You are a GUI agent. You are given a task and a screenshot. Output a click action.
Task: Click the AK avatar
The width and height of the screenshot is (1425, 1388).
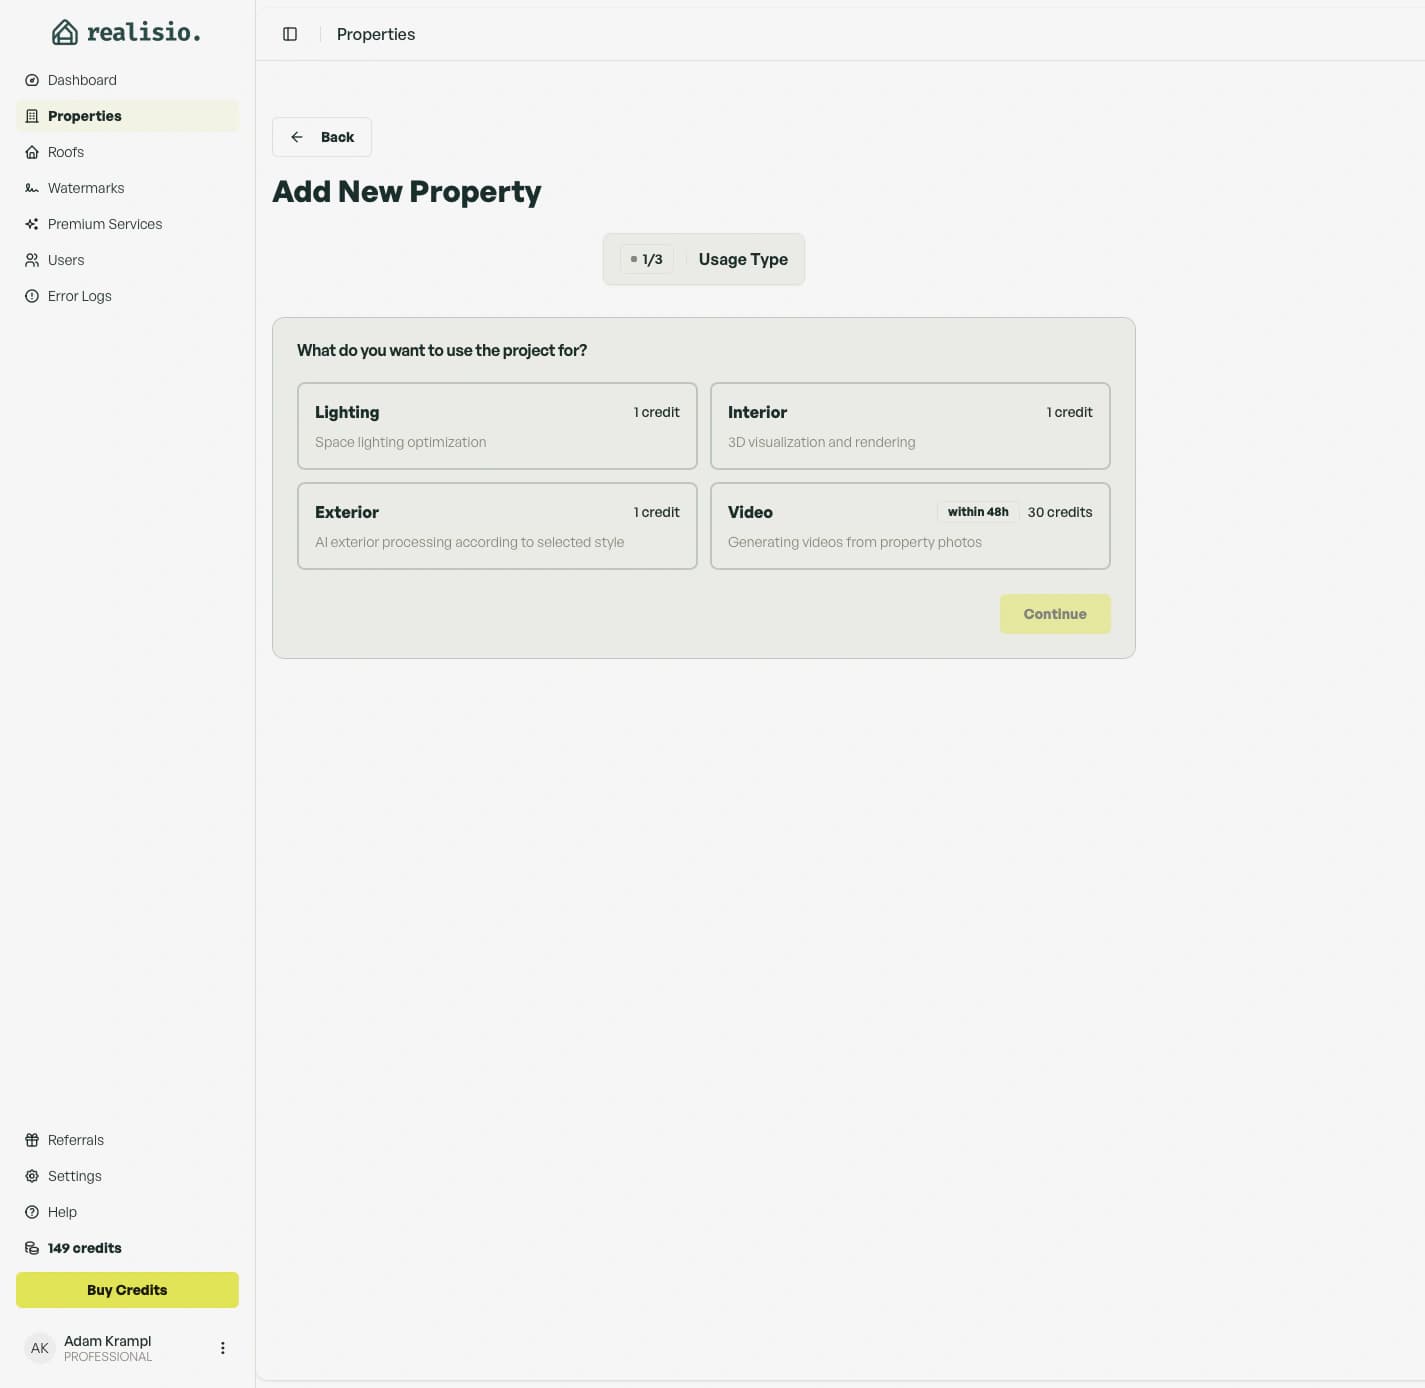pos(40,1348)
